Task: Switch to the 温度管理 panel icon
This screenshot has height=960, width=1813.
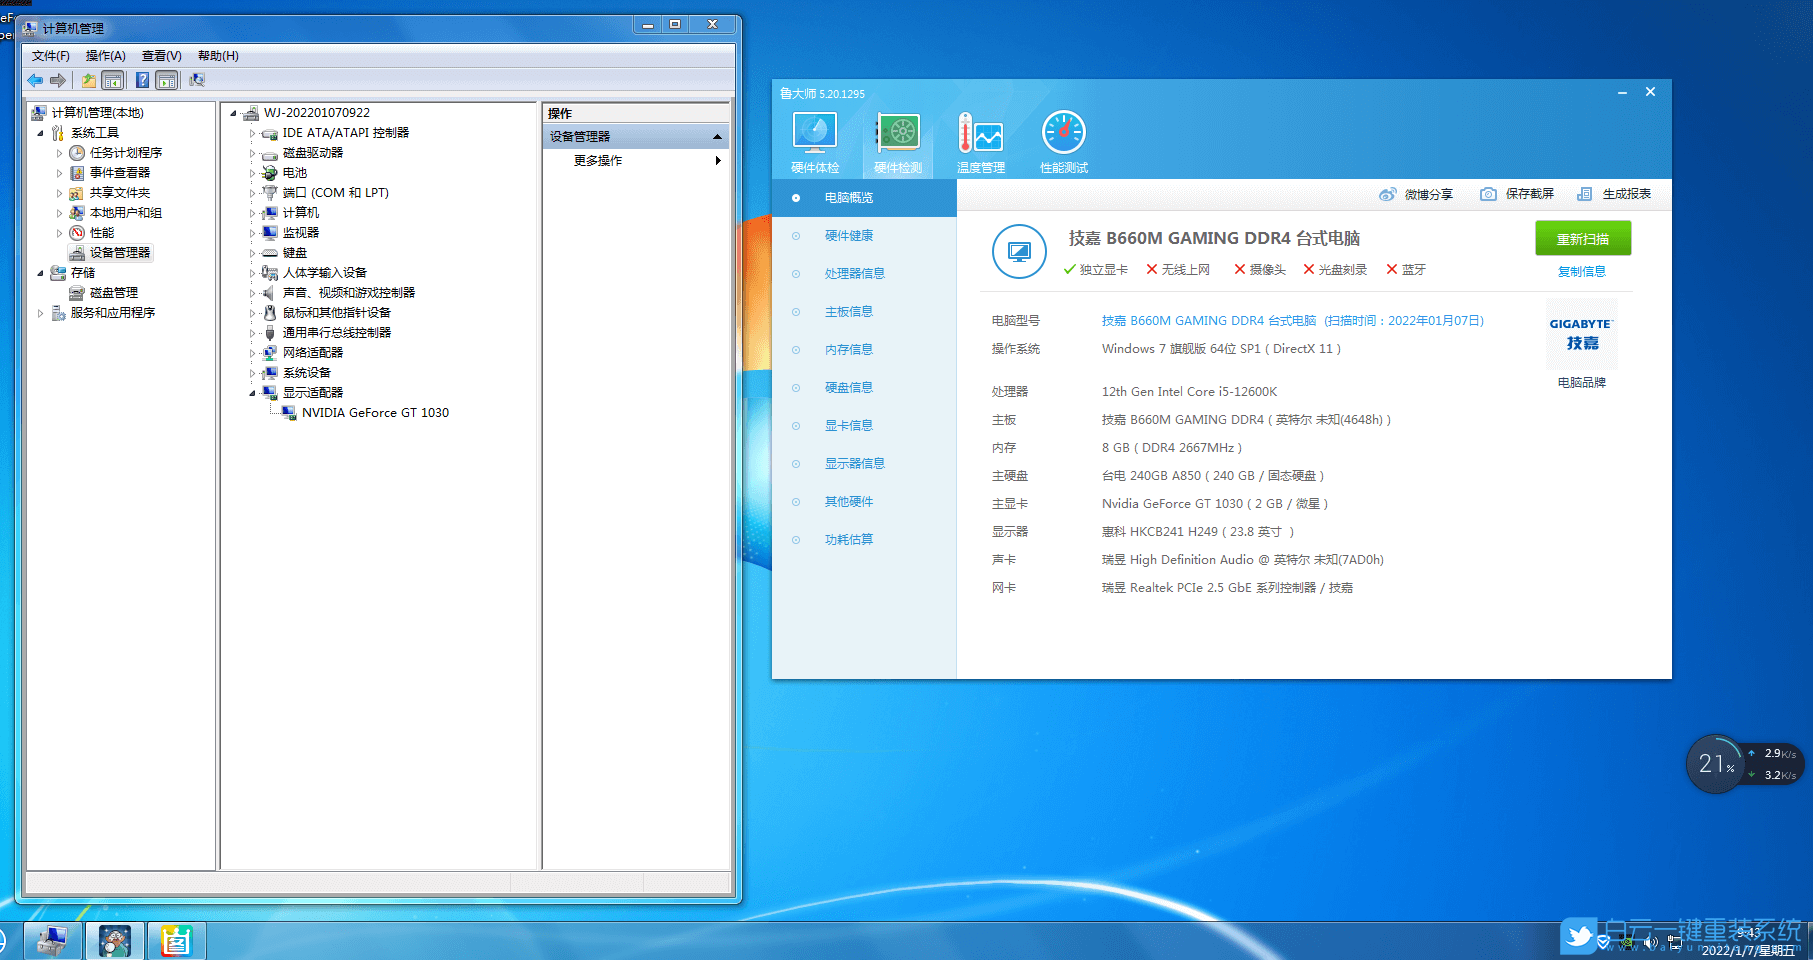Action: (x=981, y=140)
